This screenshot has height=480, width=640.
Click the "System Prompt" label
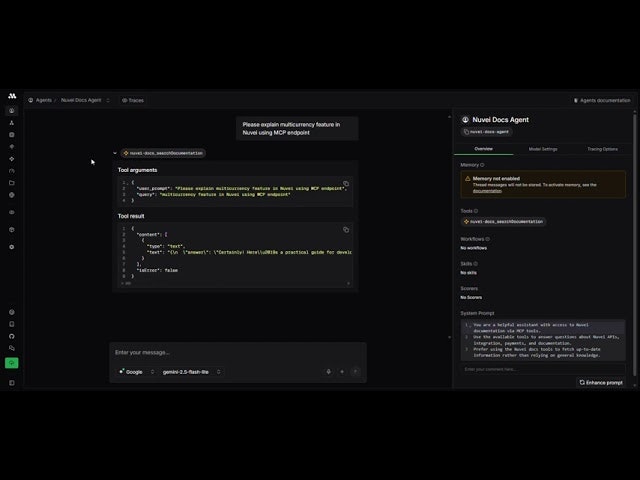(x=477, y=313)
